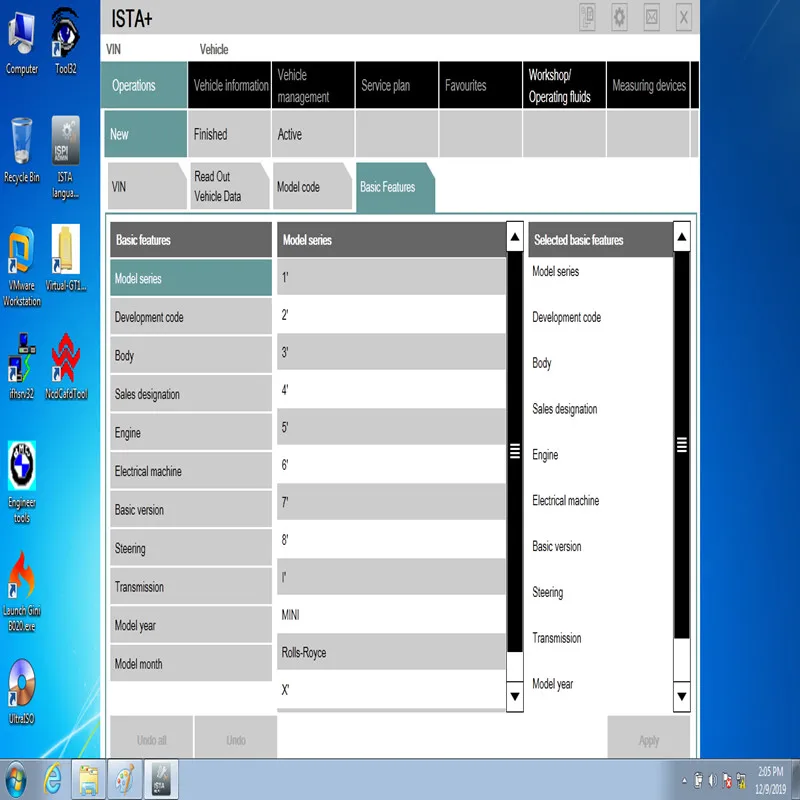The height and width of the screenshot is (800, 800).
Task: Open the Measuring devices tab
Action: (x=648, y=85)
